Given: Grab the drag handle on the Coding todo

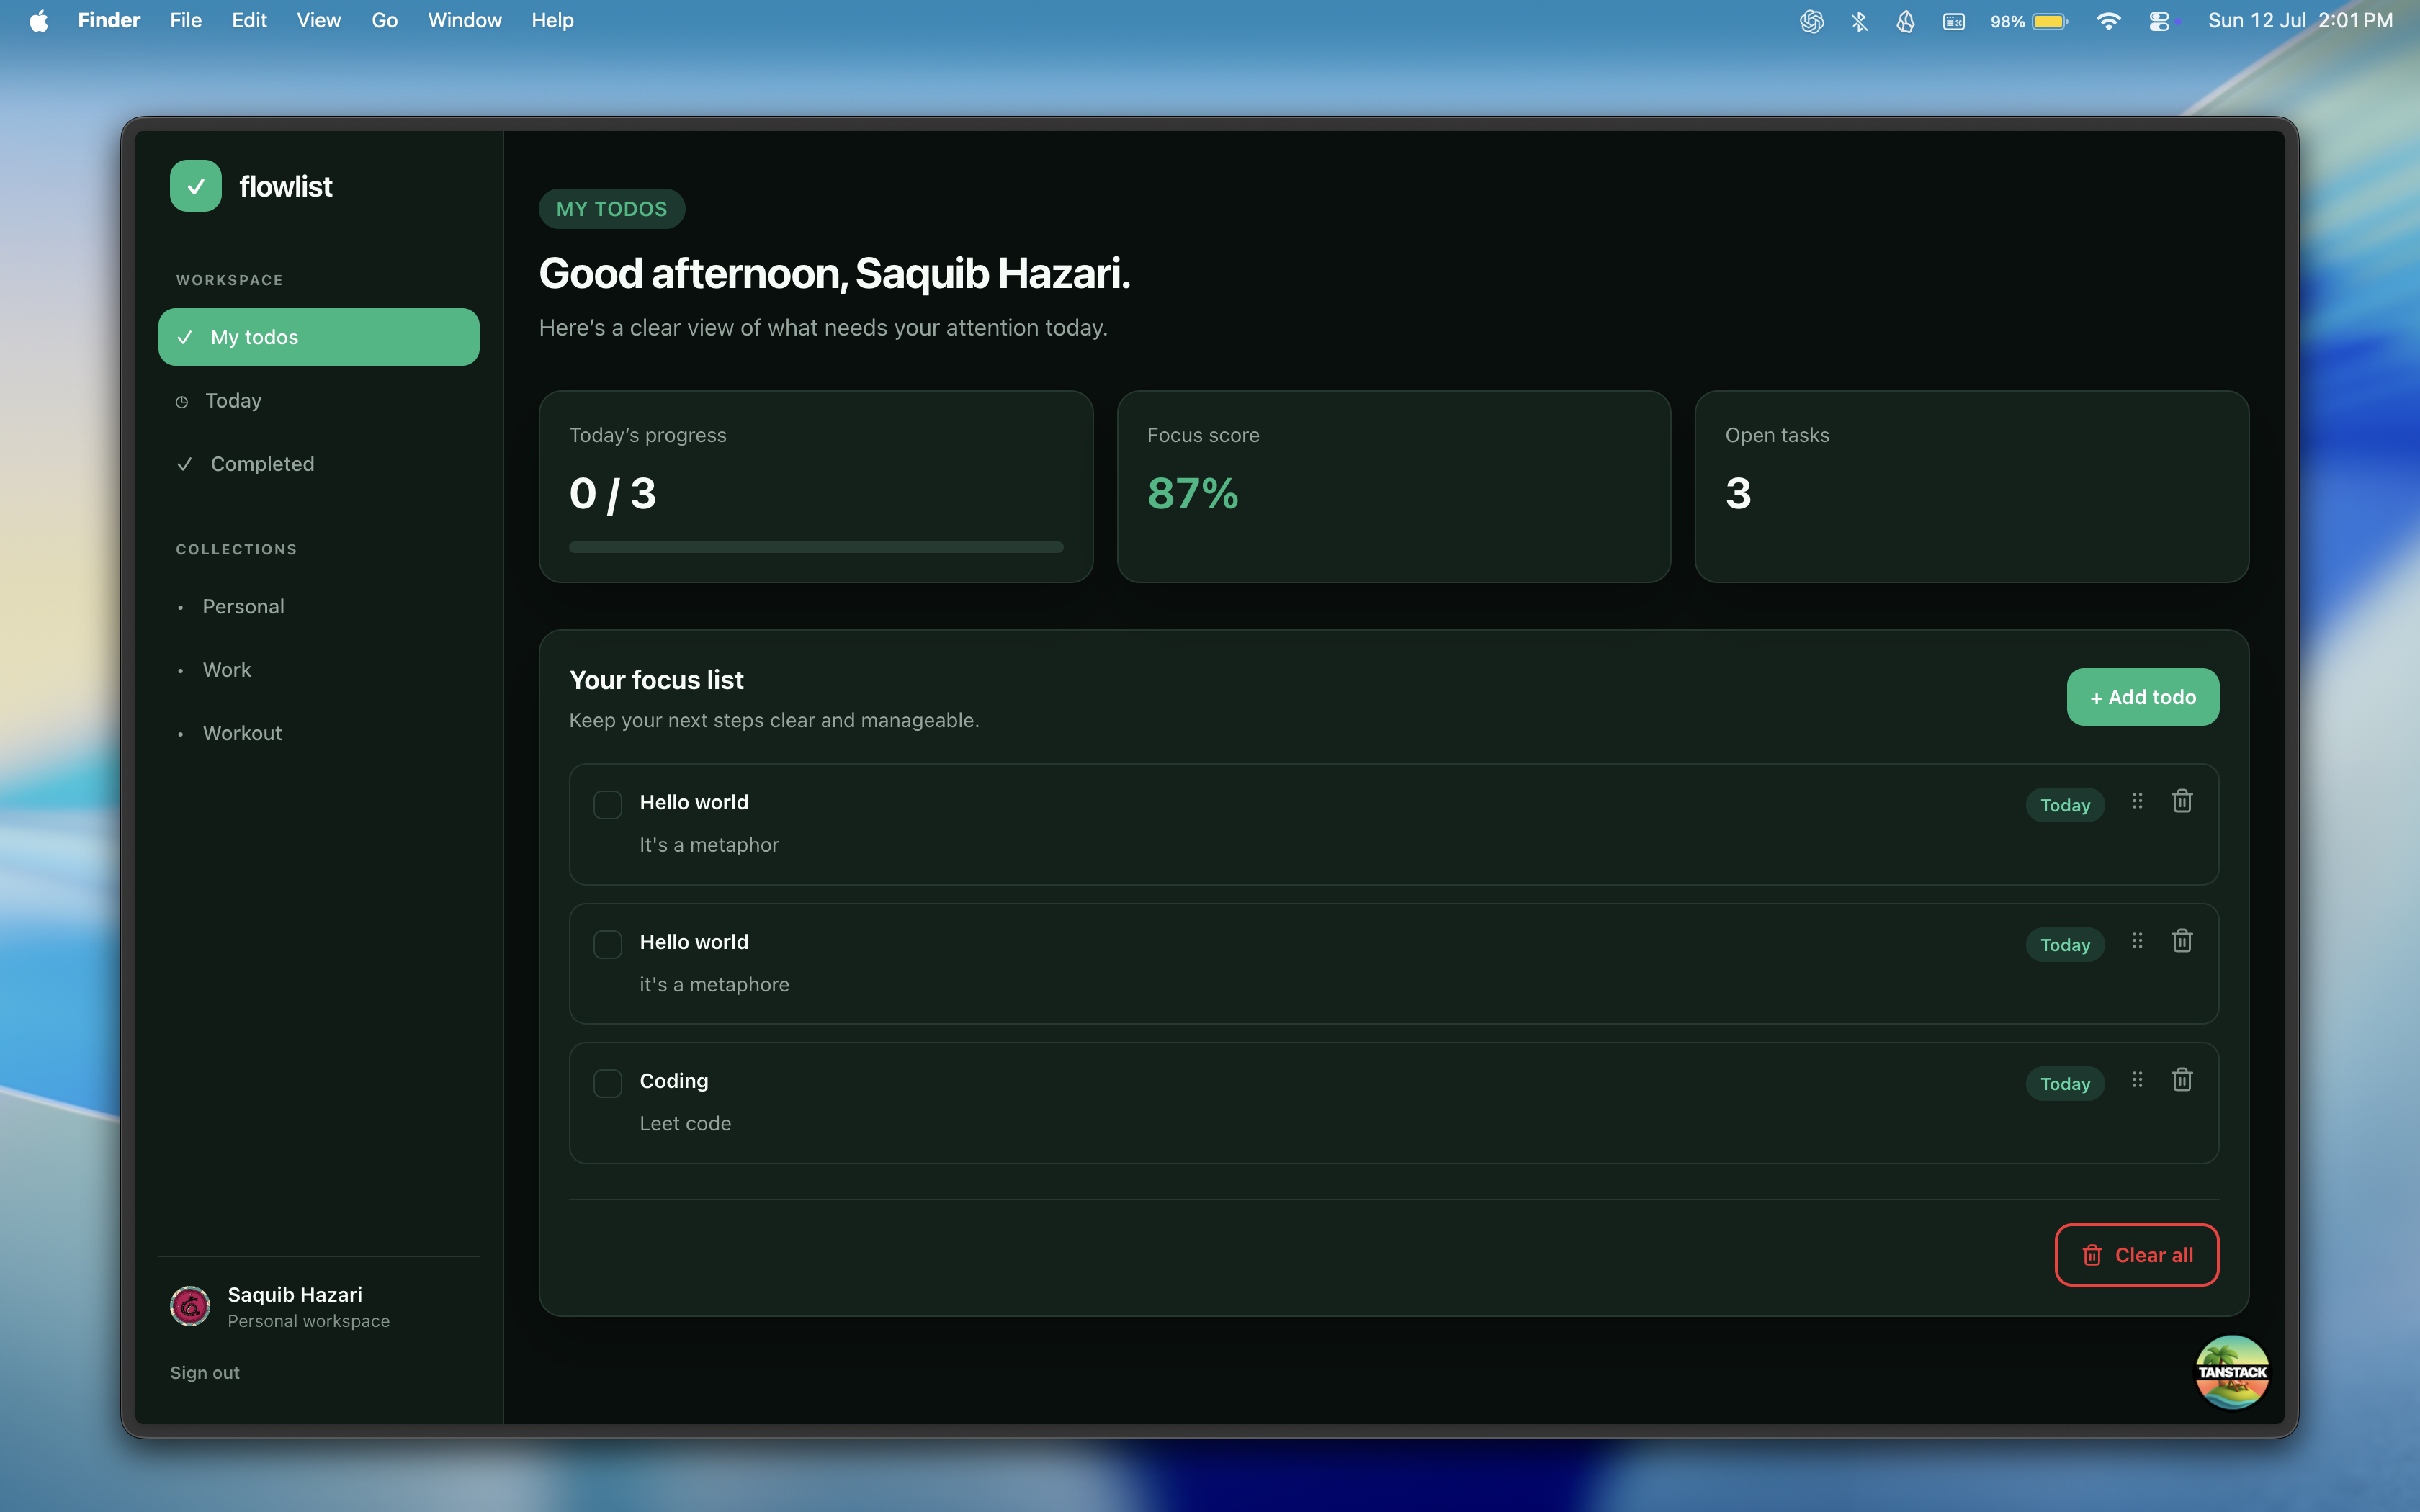Looking at the screenshot, I should (x=2137, y=1080).
